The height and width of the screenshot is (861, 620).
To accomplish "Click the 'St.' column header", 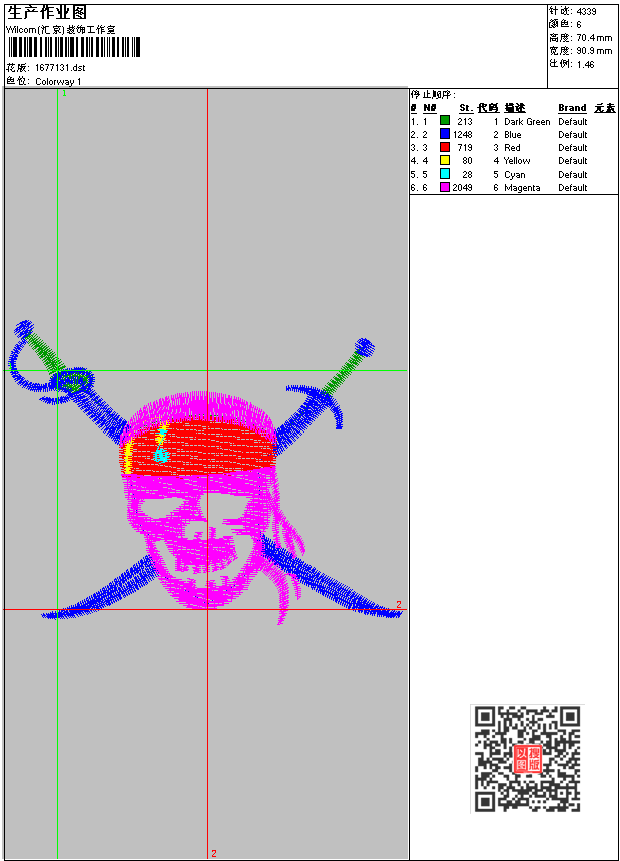I will click(x=466, y=108).
